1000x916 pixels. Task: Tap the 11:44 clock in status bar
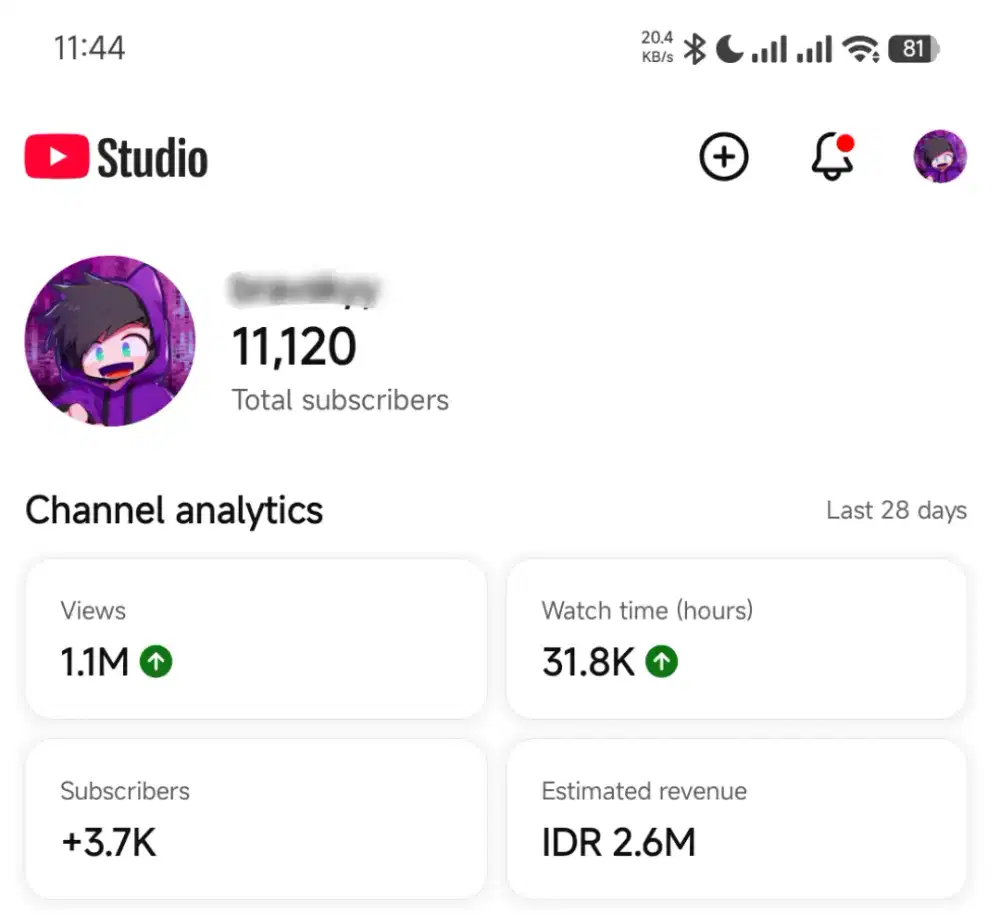[90, 48]
